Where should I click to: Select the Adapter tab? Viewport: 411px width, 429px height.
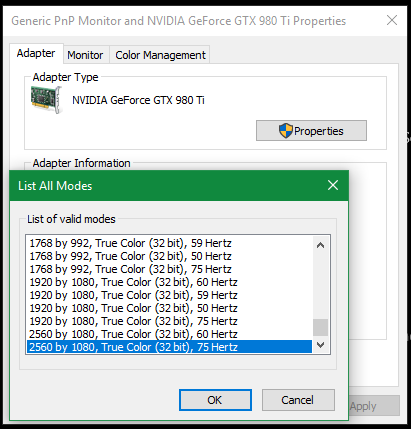tap(36, 53)
